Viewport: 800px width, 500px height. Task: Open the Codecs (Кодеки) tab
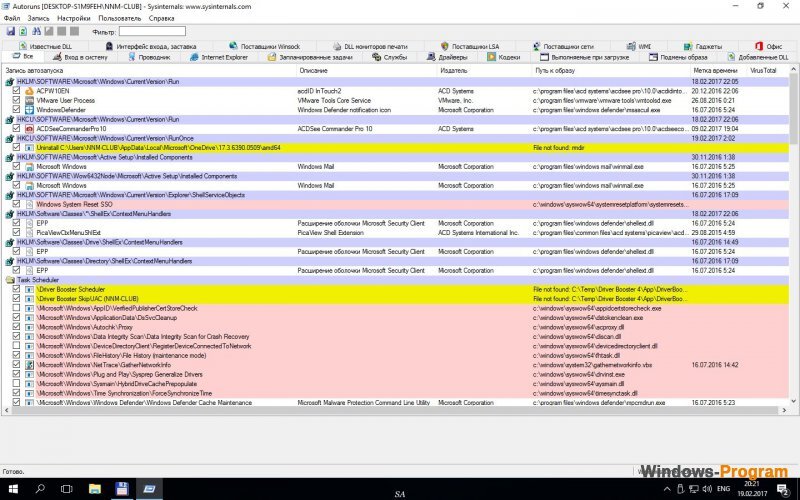[x=503, y=57]
